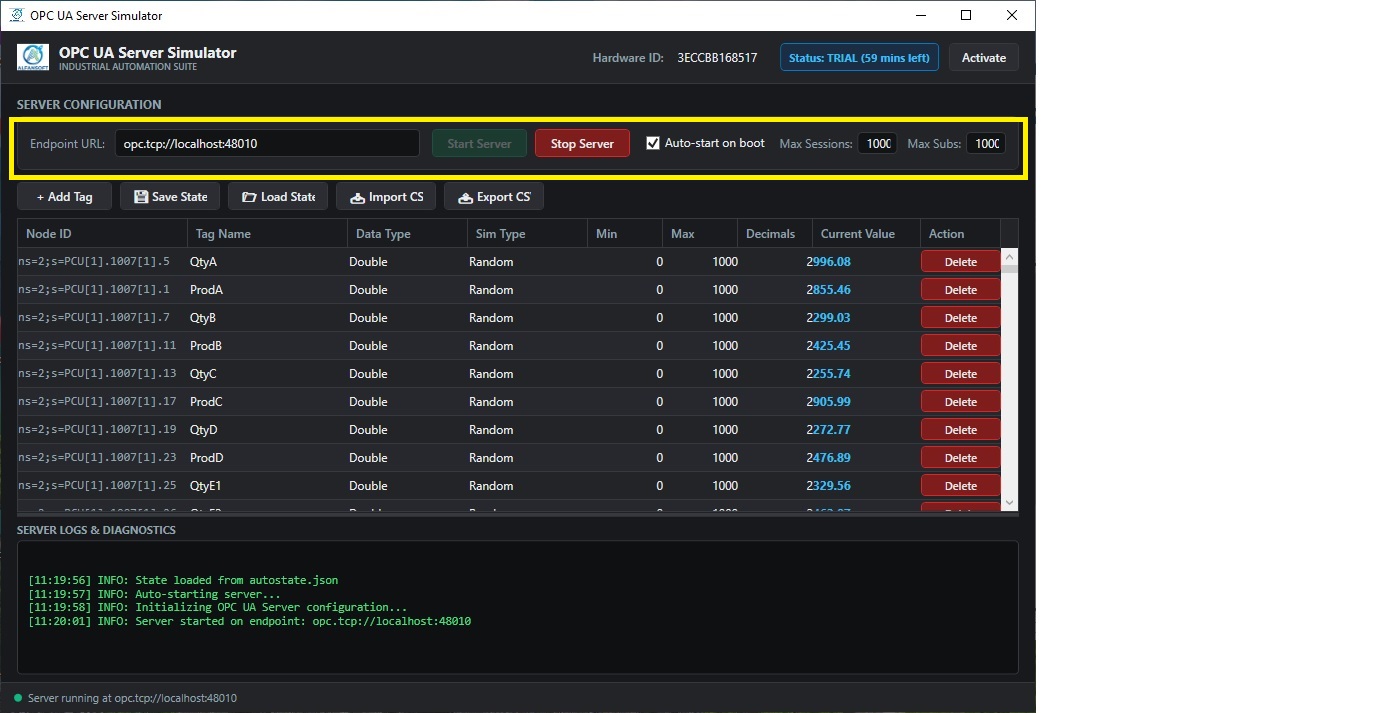Click the scroll up arrow of tag table
The image size is (1376, 713).
[x=1010, y=255]
